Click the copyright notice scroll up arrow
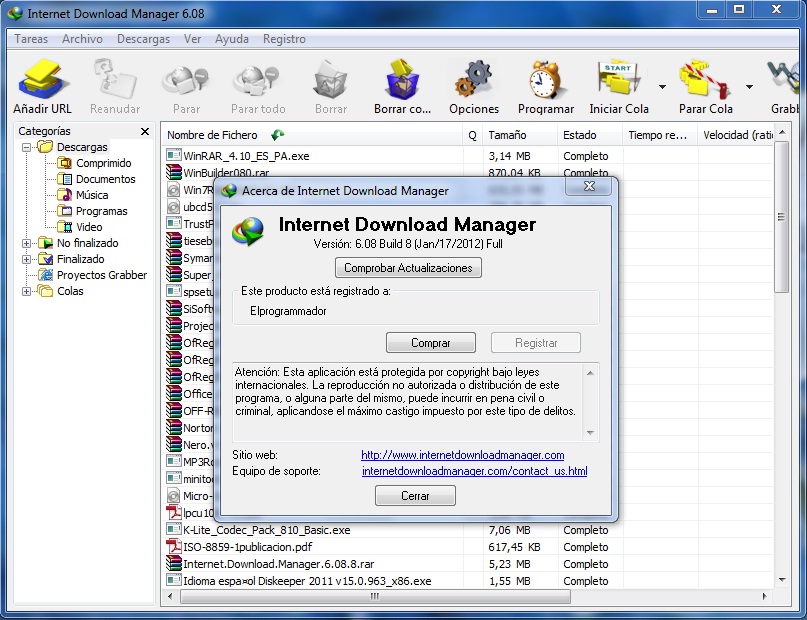The image size is (807, 620). point(590,373)
